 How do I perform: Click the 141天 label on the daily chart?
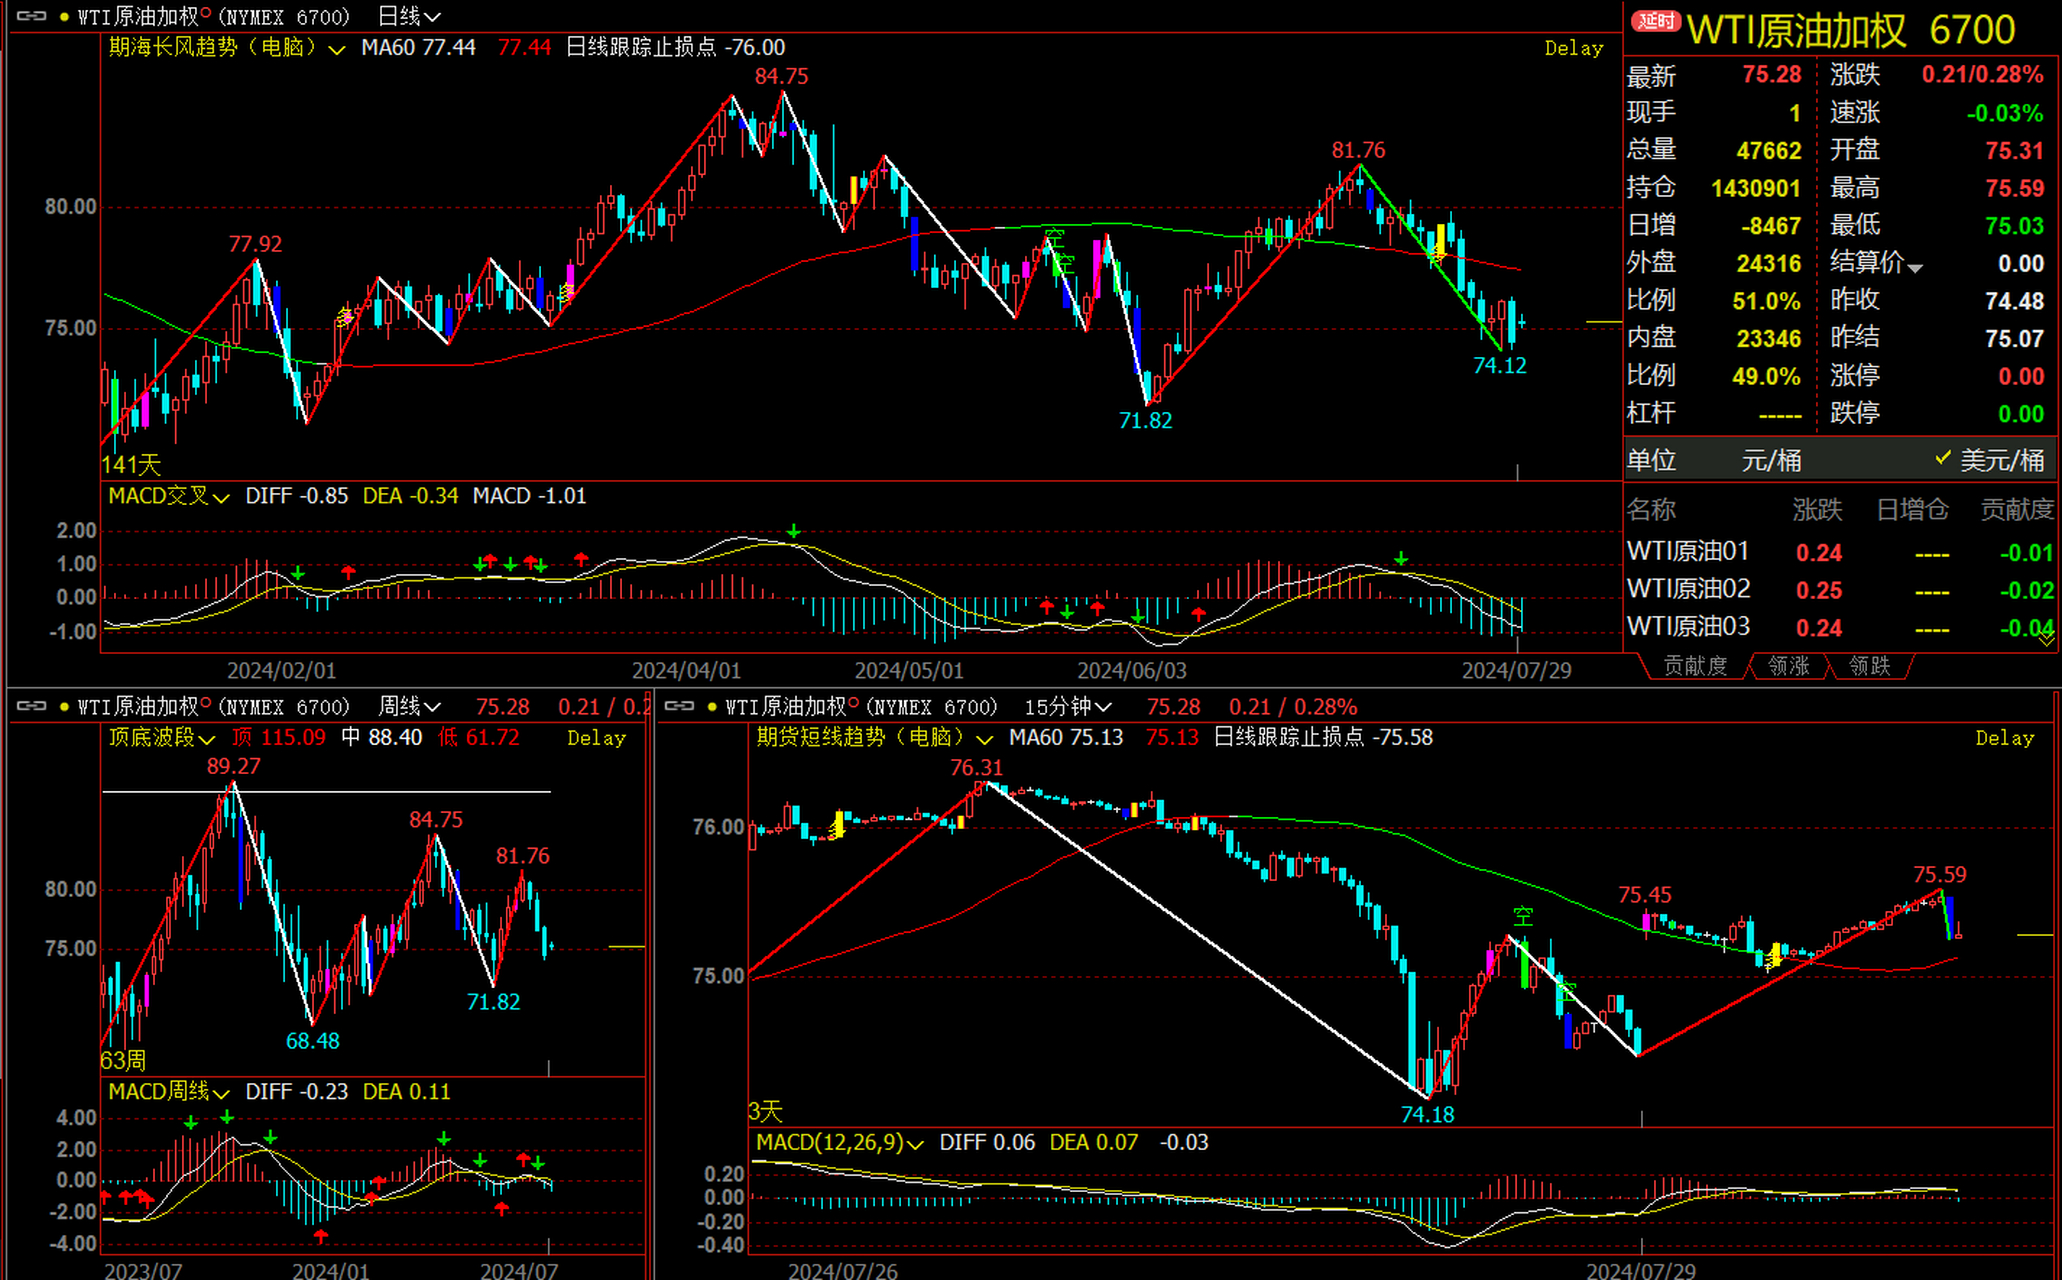click(x=130, y=465)
